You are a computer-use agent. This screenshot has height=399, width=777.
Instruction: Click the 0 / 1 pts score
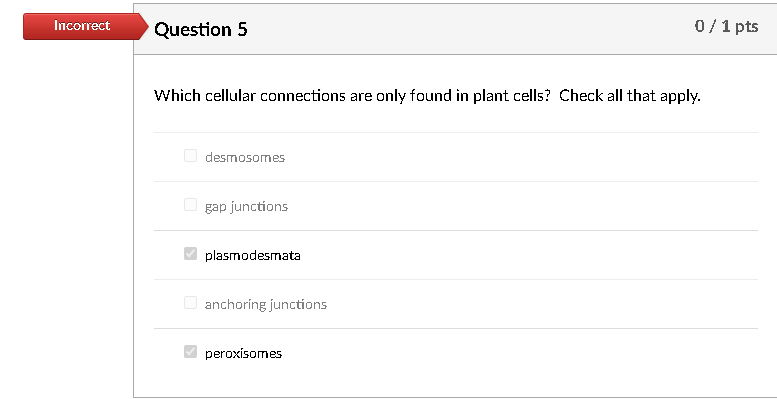click(726, 26)
